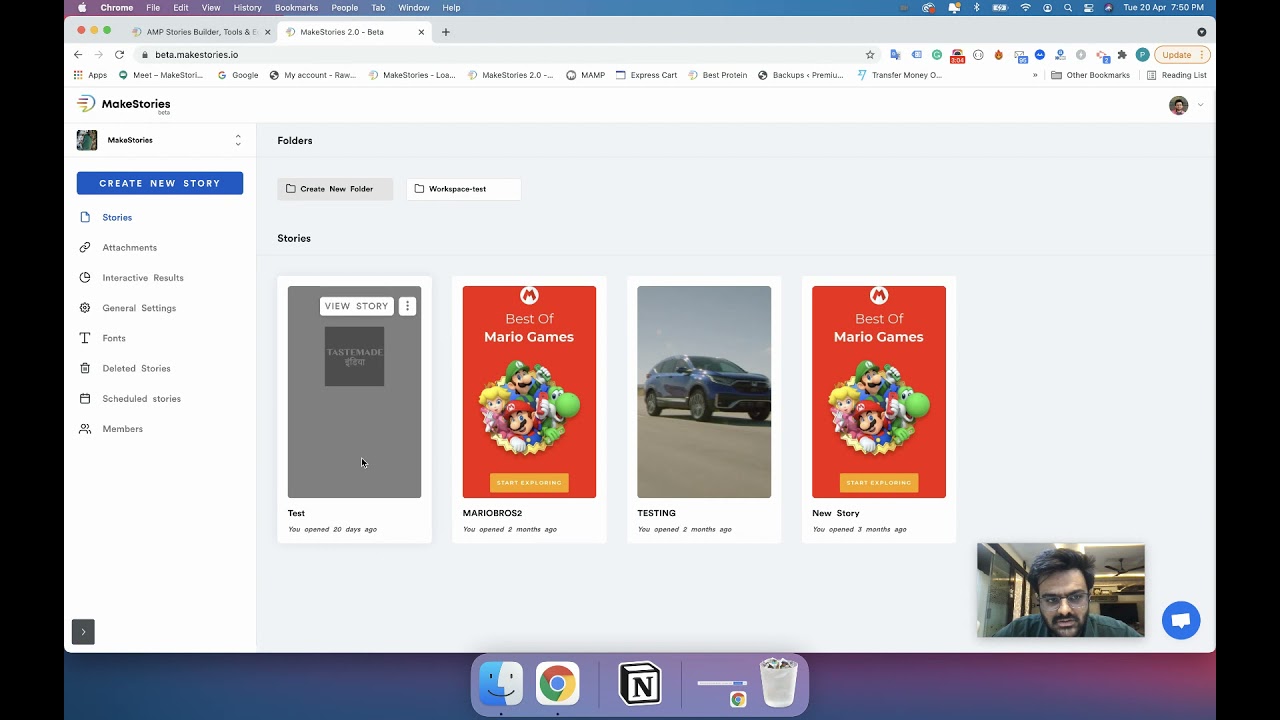Open Notion from the Dock
Screen dimensions: 1280x720
[x=640, y=684]
